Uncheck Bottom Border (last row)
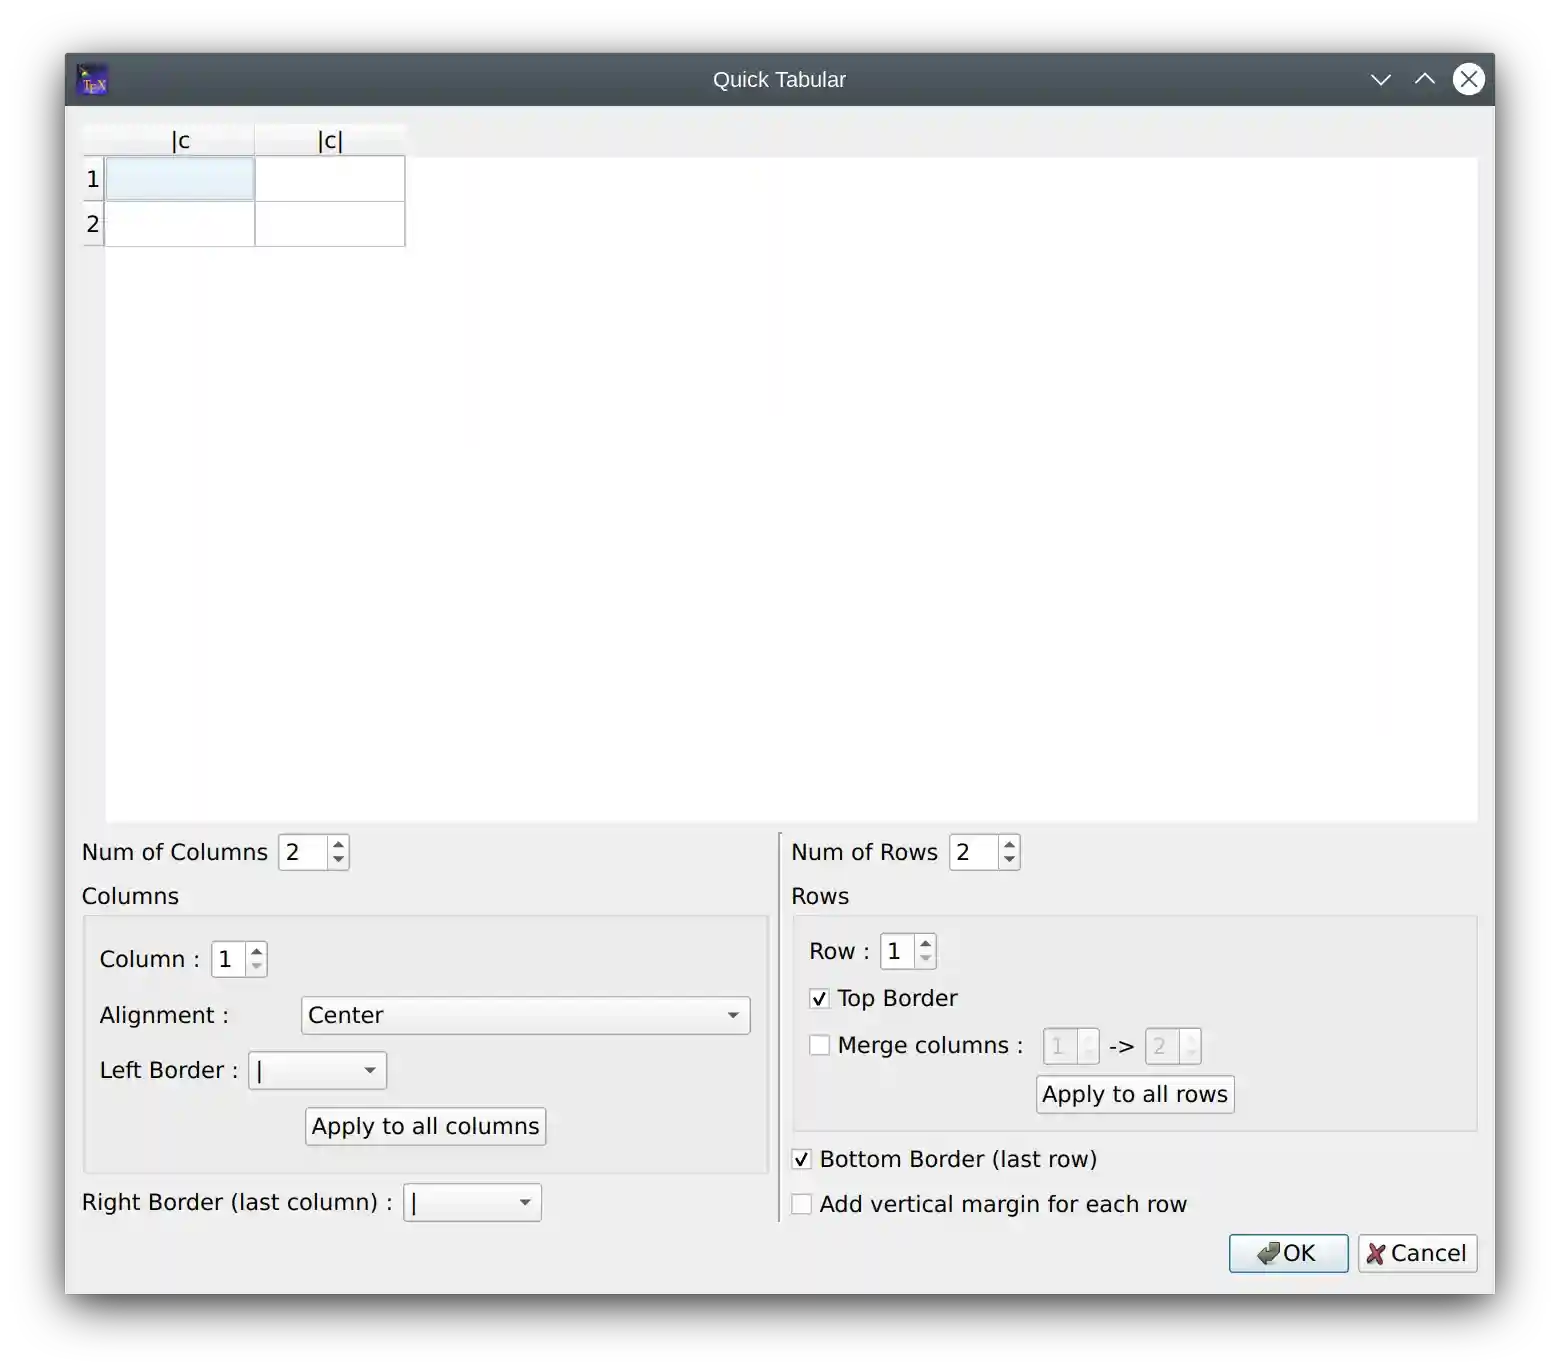This screenshot has height=1371, width=1560. [x=801, y=1158]
